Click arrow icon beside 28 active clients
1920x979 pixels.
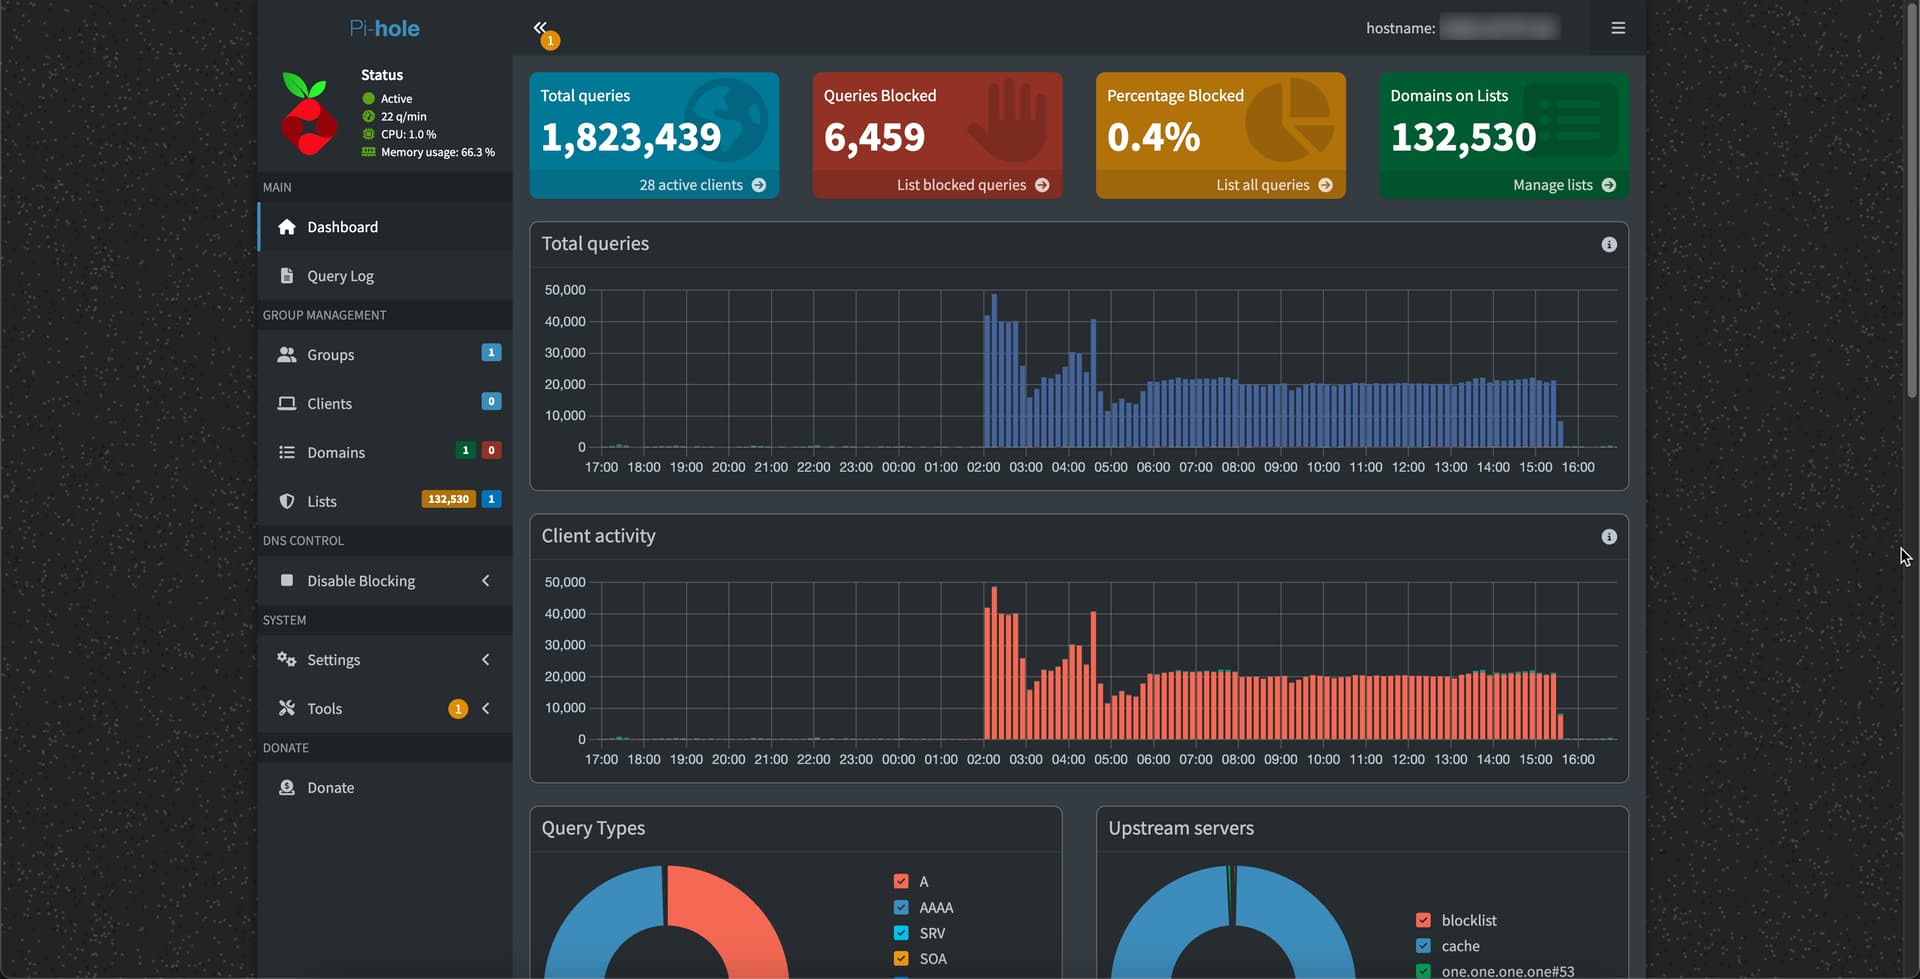tap(759, 185)
